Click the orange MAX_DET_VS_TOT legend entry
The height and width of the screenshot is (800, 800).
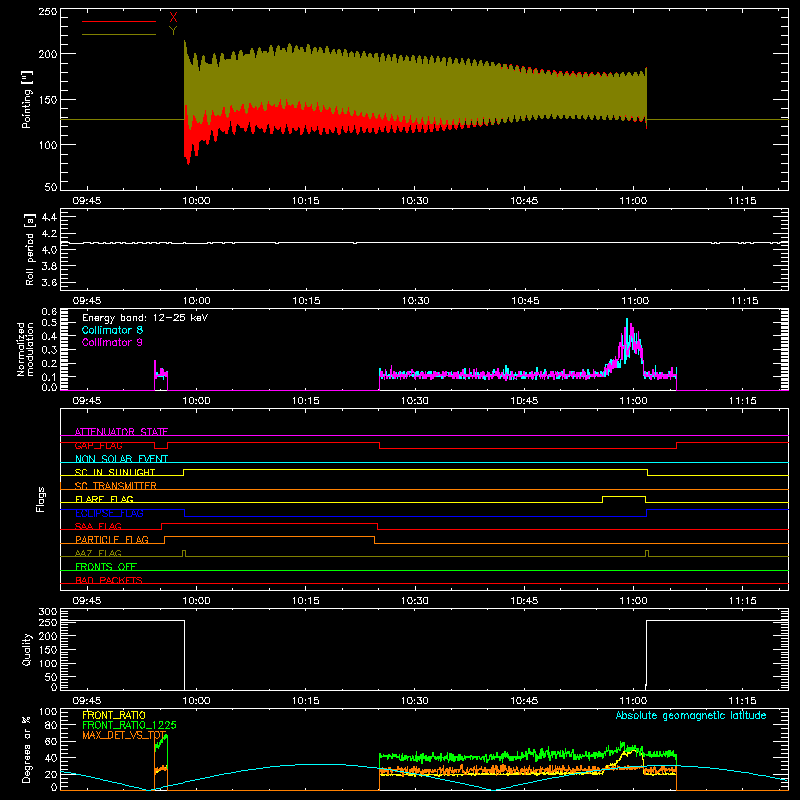click(x=124, y=735)
